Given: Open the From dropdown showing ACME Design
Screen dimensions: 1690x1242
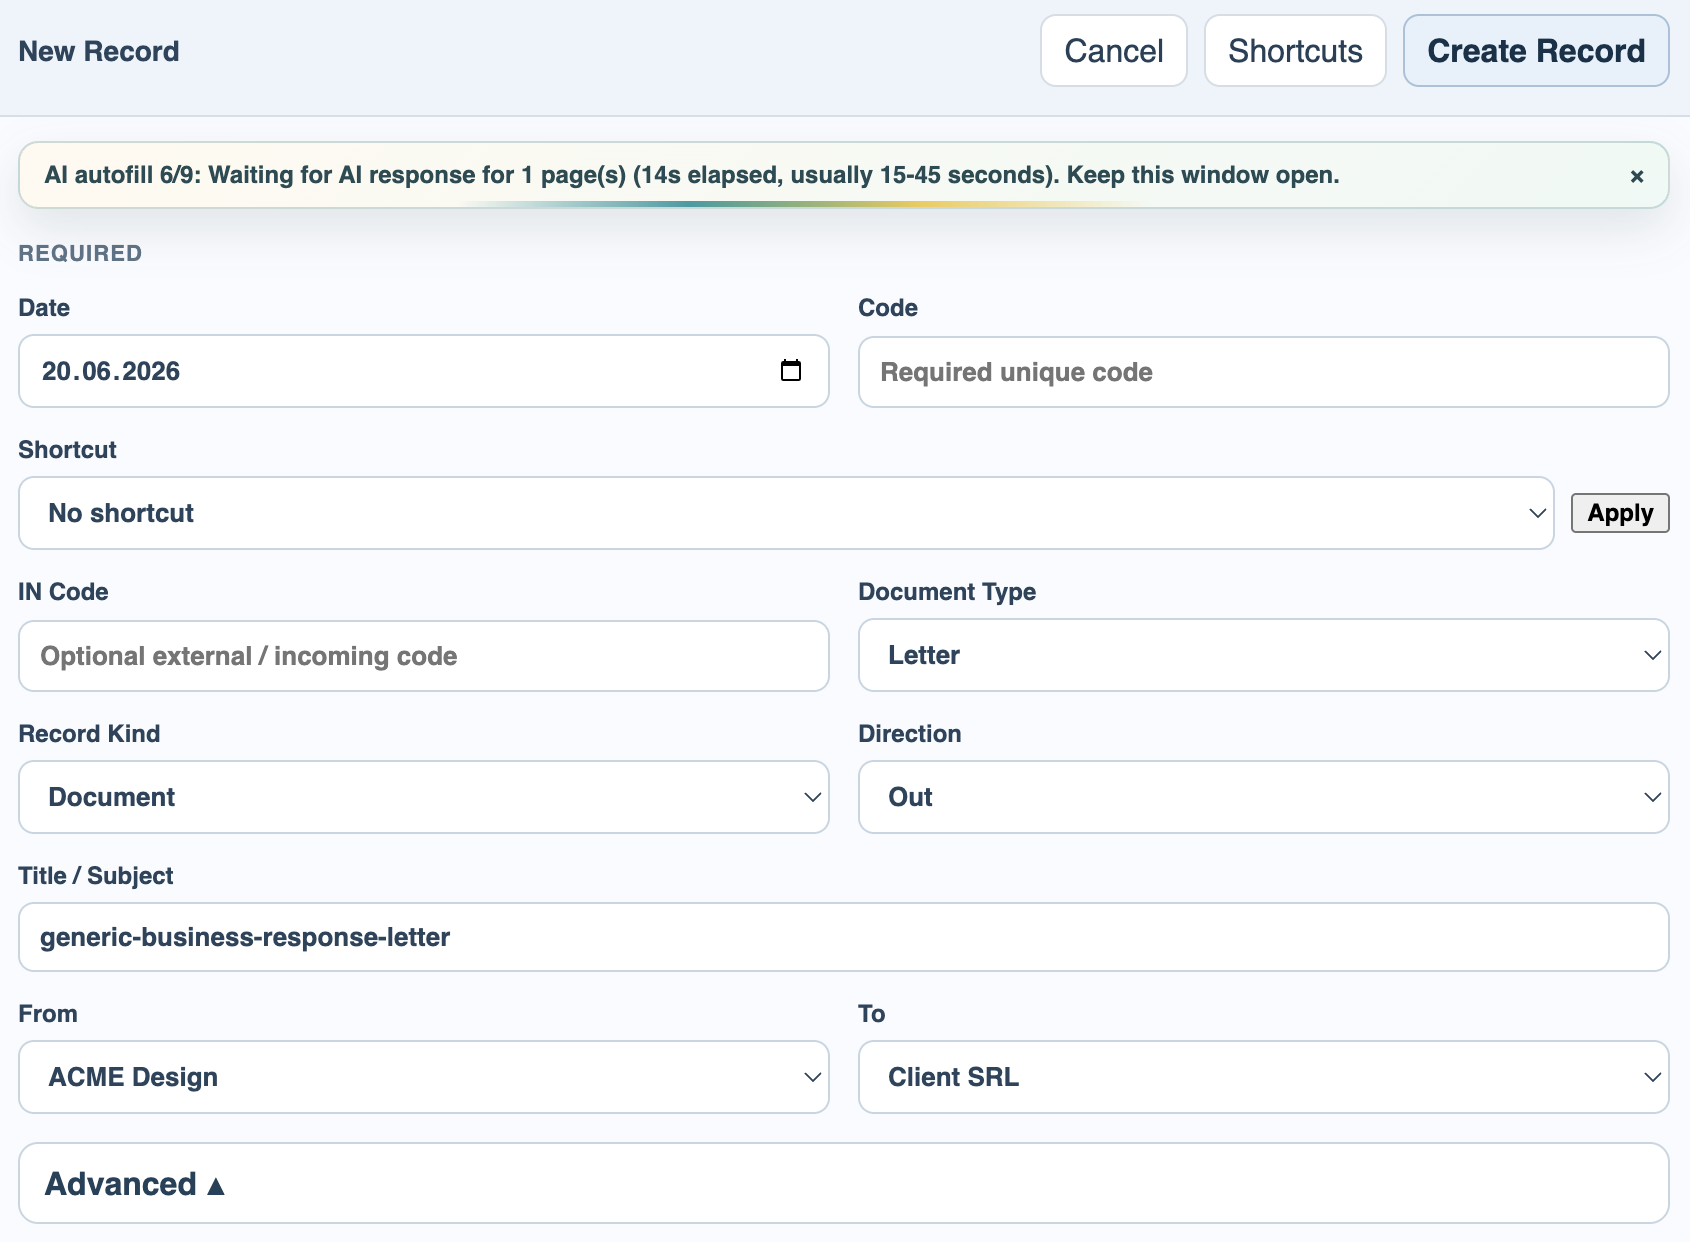Looking at the screenshot, I should click(x=424, y=1077).
